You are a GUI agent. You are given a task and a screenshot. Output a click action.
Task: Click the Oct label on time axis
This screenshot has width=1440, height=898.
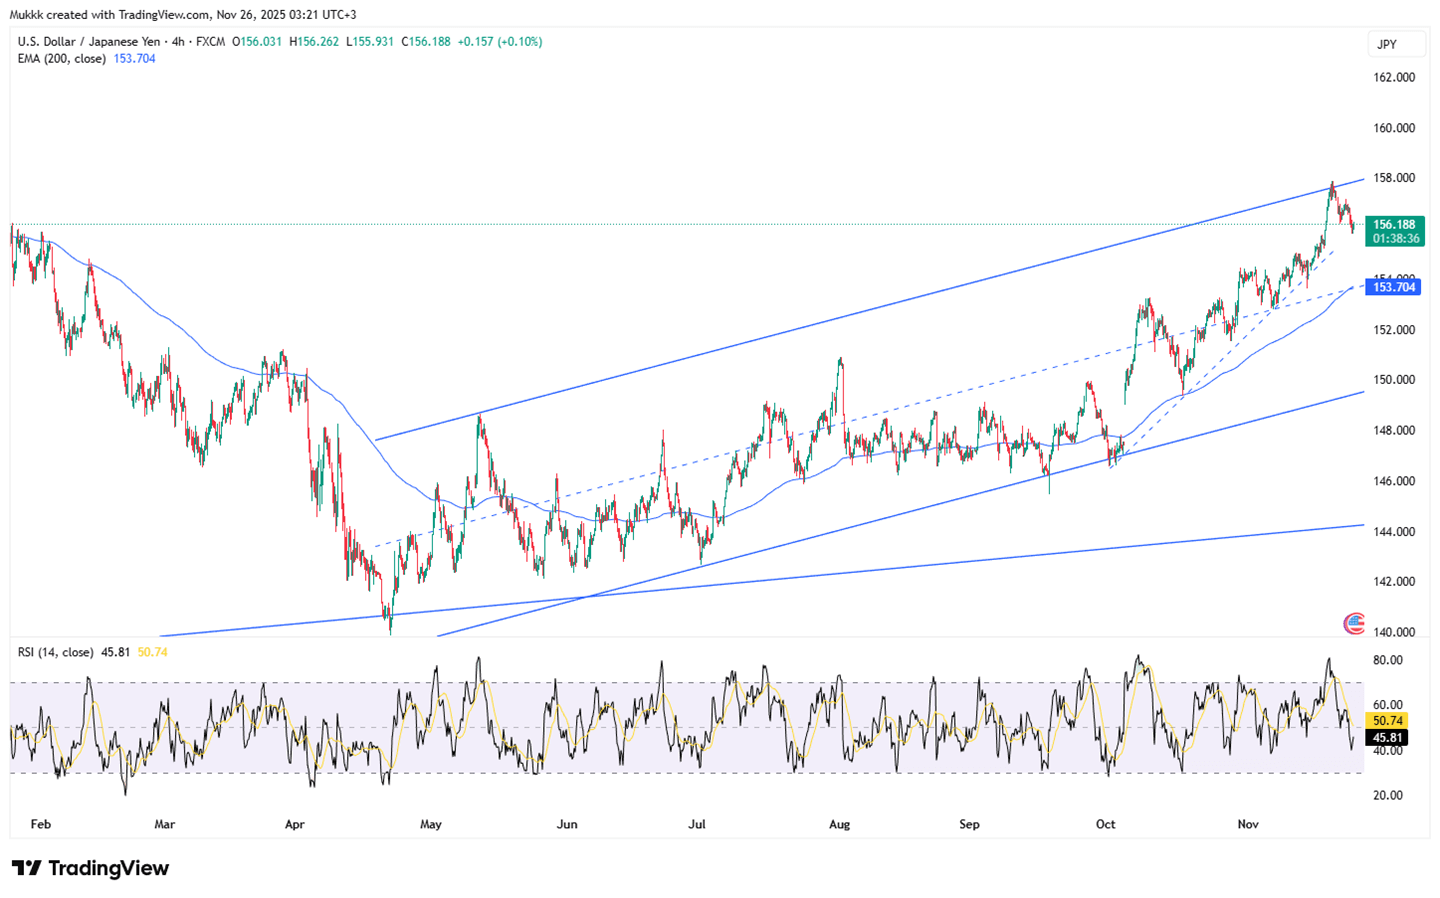click(1105, 824)
